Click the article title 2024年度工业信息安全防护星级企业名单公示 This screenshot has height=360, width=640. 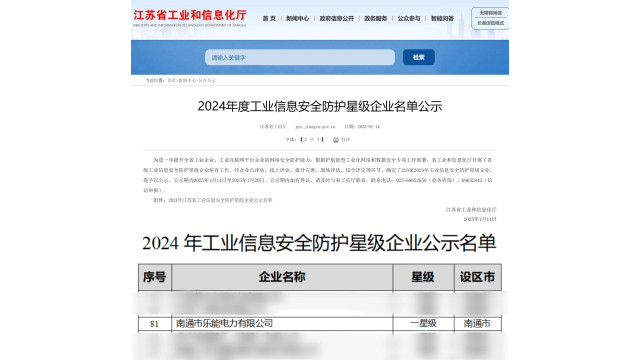(x=320, y=106)
